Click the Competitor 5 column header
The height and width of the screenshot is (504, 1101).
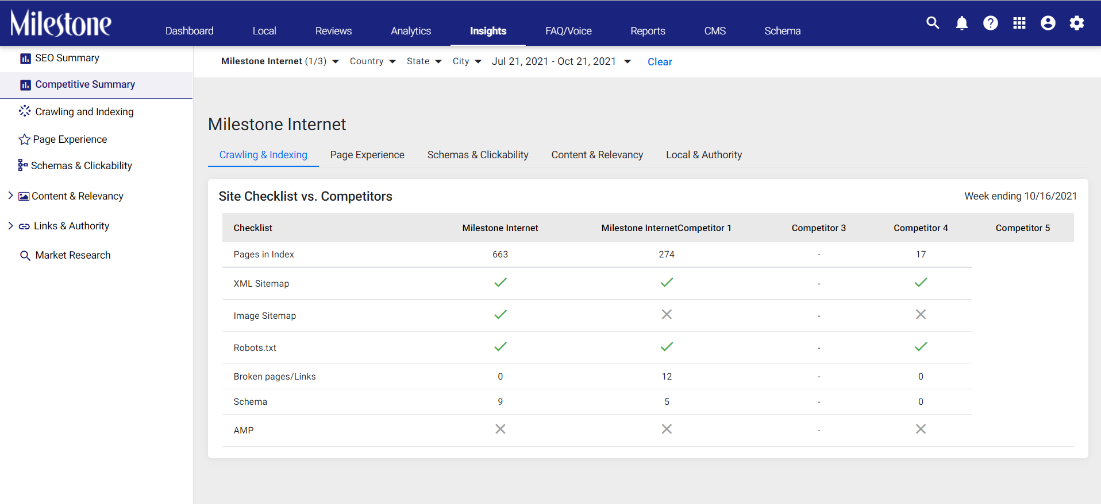coord(1022,228)
